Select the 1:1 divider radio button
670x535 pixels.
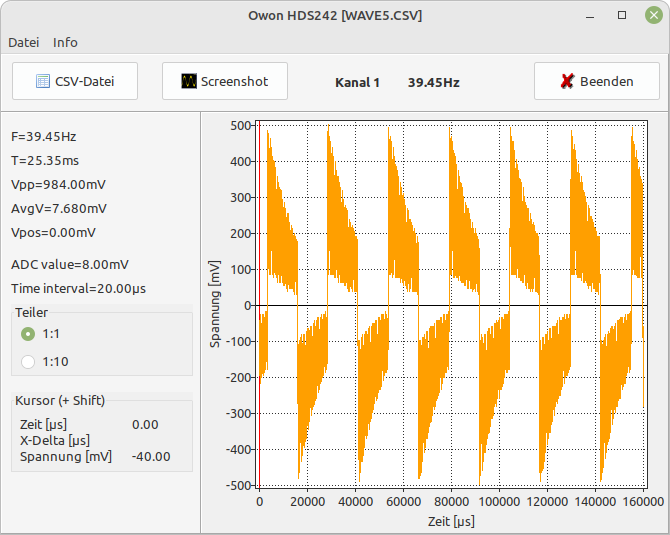point(28,334)
